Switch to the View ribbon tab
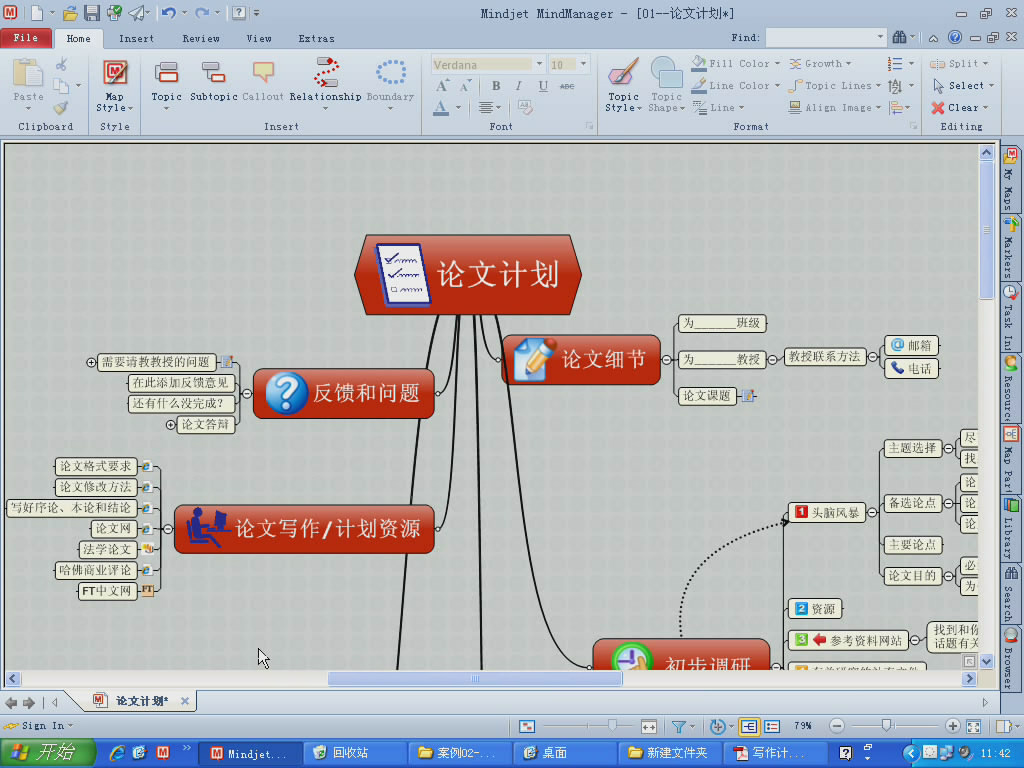The height and width of the screenshot is (768, 1024). pyautogui.click(x=259, y=39)
